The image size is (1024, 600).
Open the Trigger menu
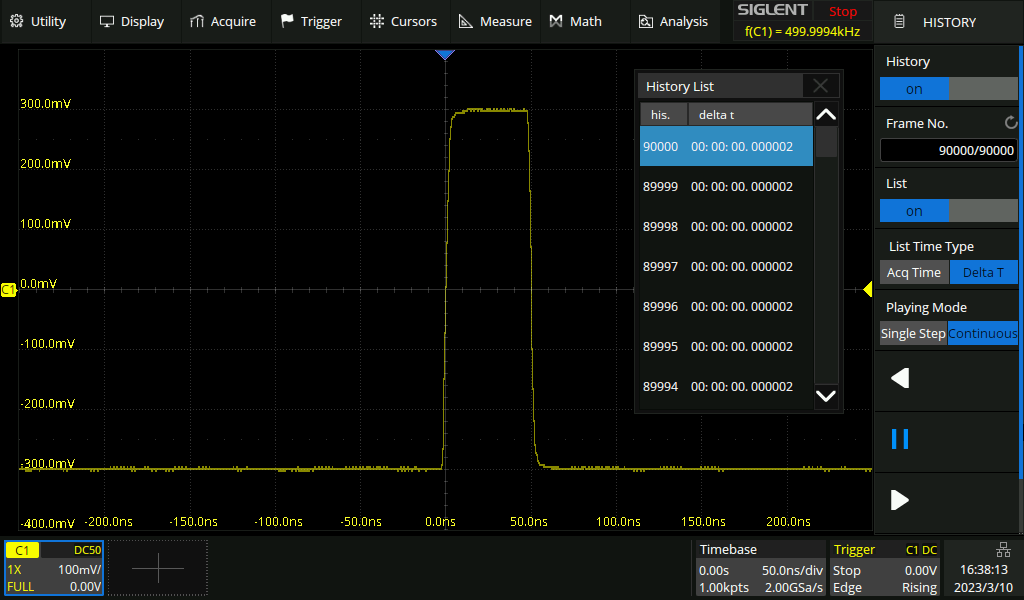pyautogui.click(x=312, y=22)
